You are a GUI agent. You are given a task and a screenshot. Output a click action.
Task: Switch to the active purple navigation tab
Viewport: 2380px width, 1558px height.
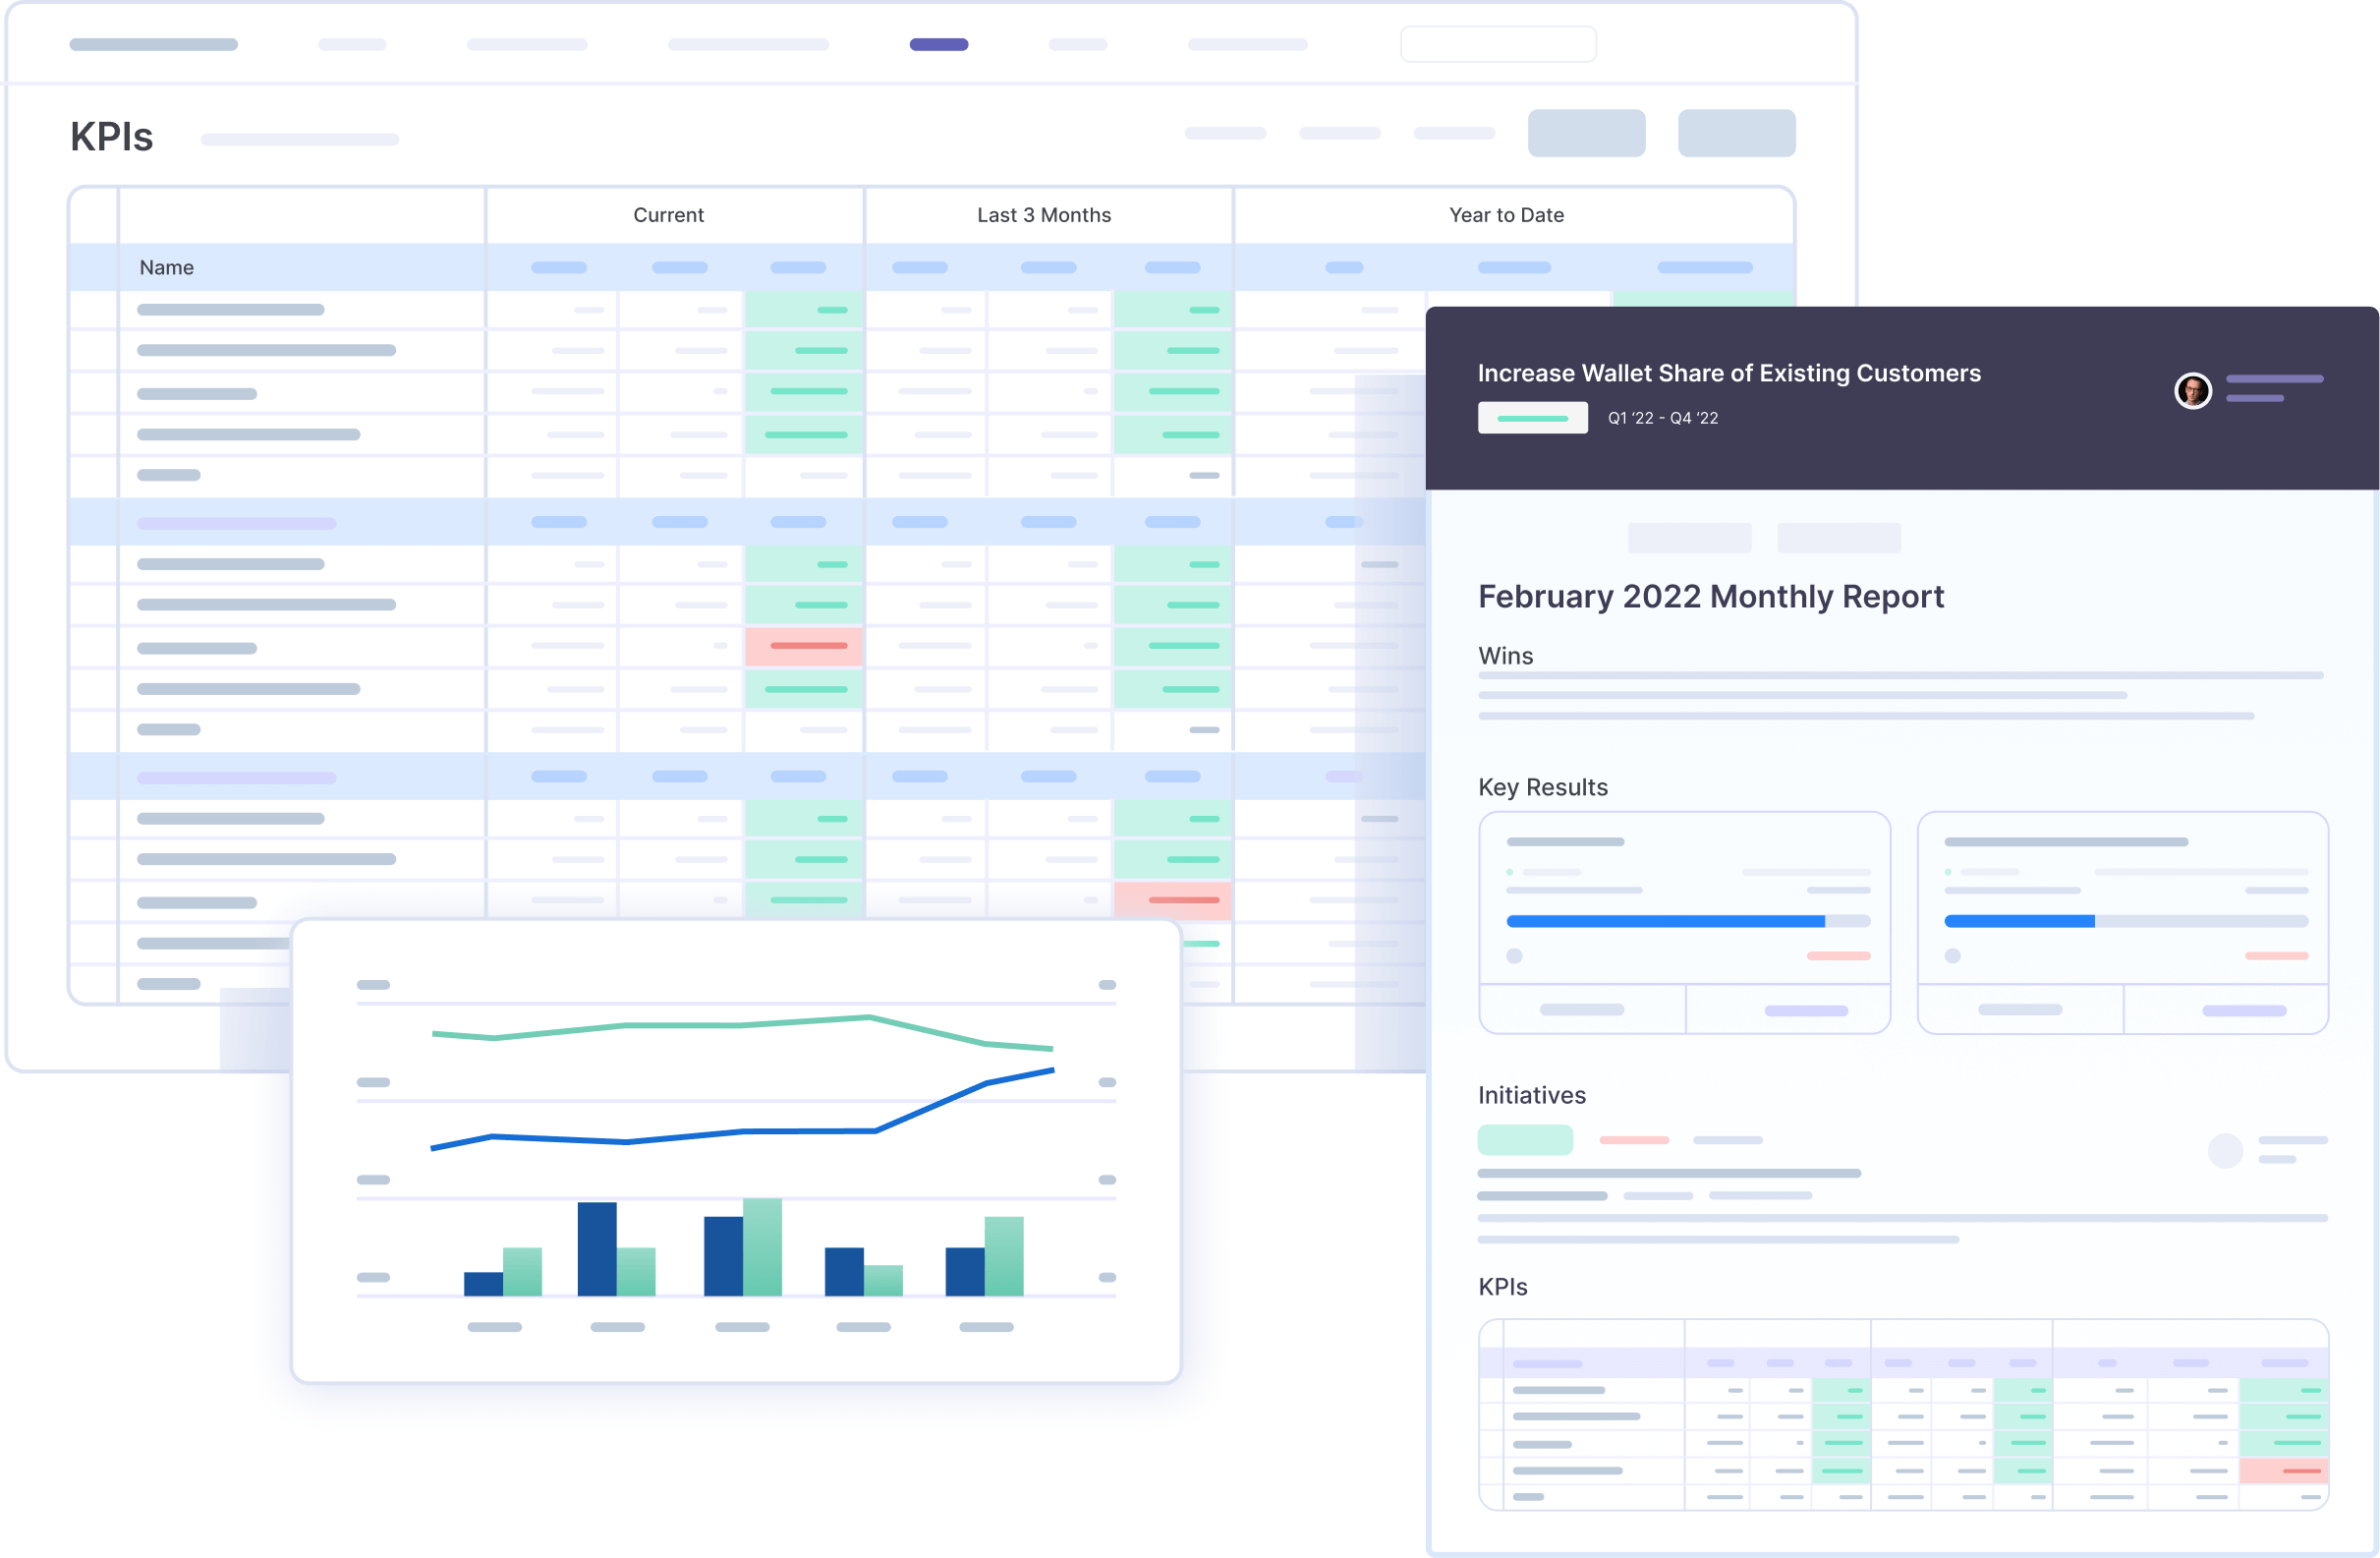[x=938, y=44]
